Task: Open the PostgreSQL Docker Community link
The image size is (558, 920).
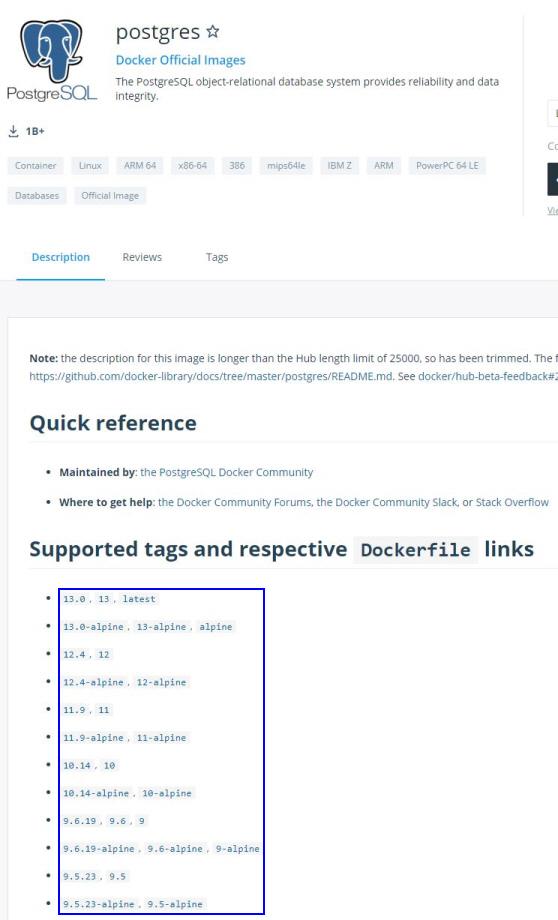Action: [x=226, y=472]
